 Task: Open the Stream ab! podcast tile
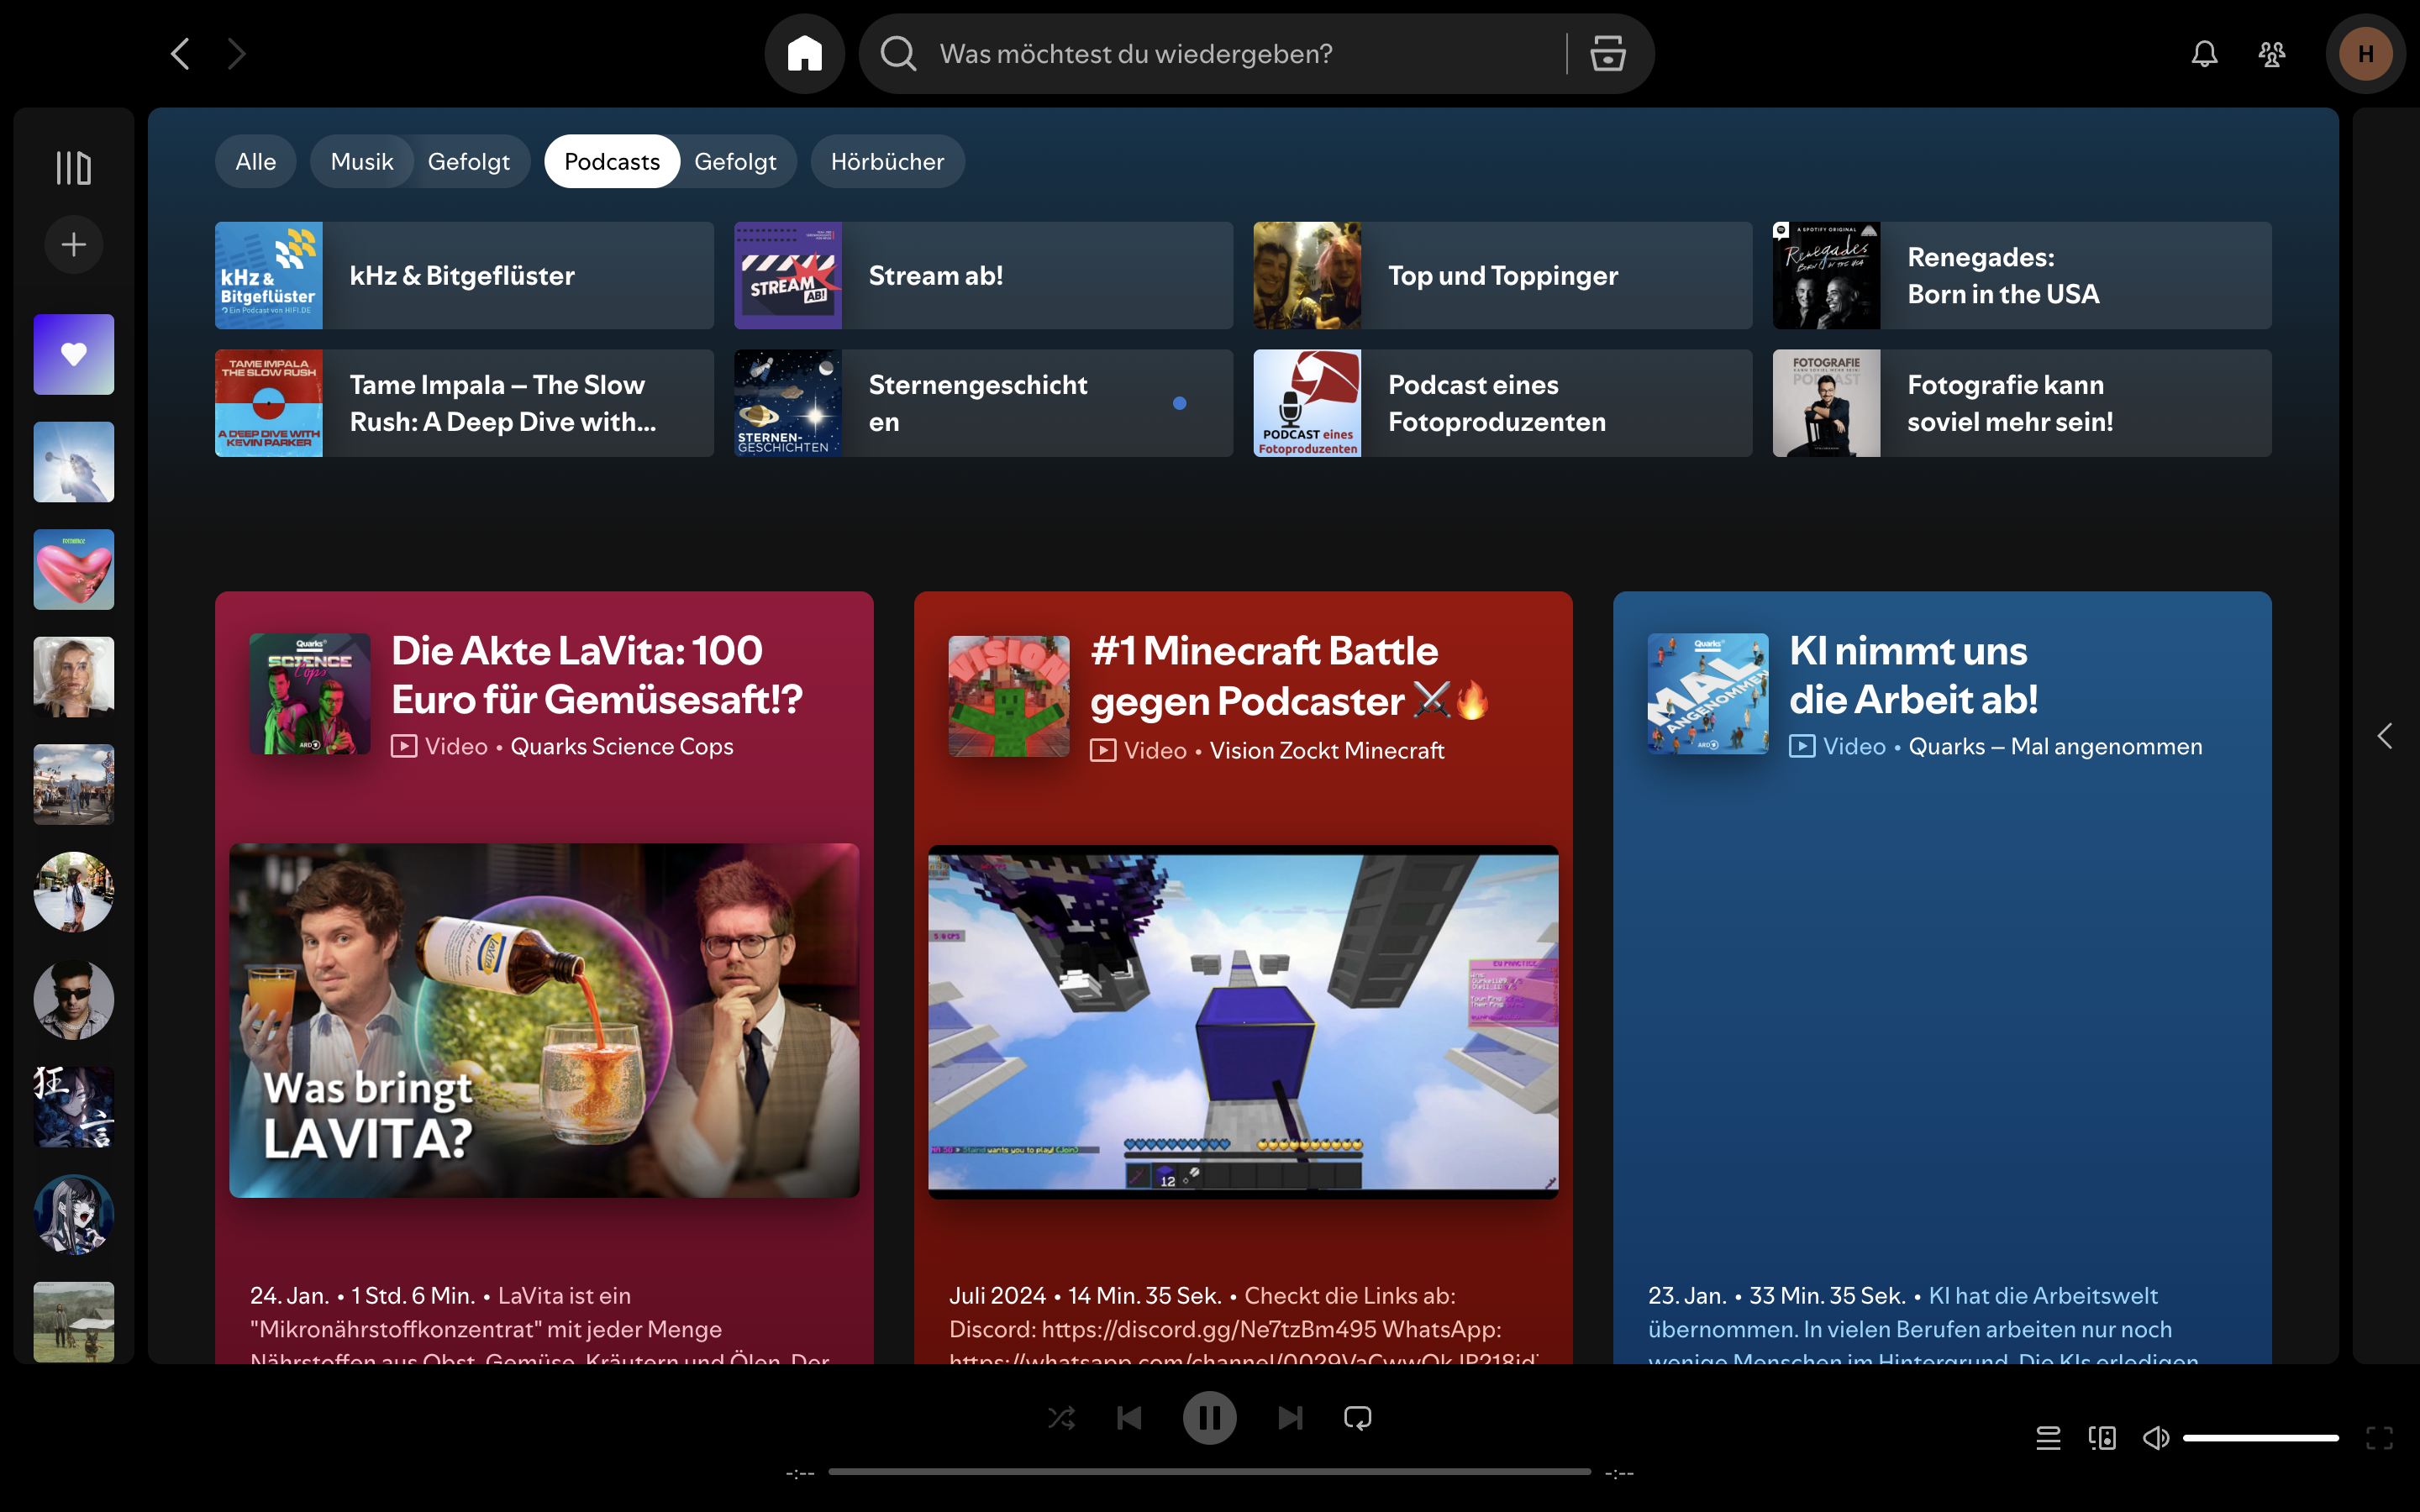982,276
